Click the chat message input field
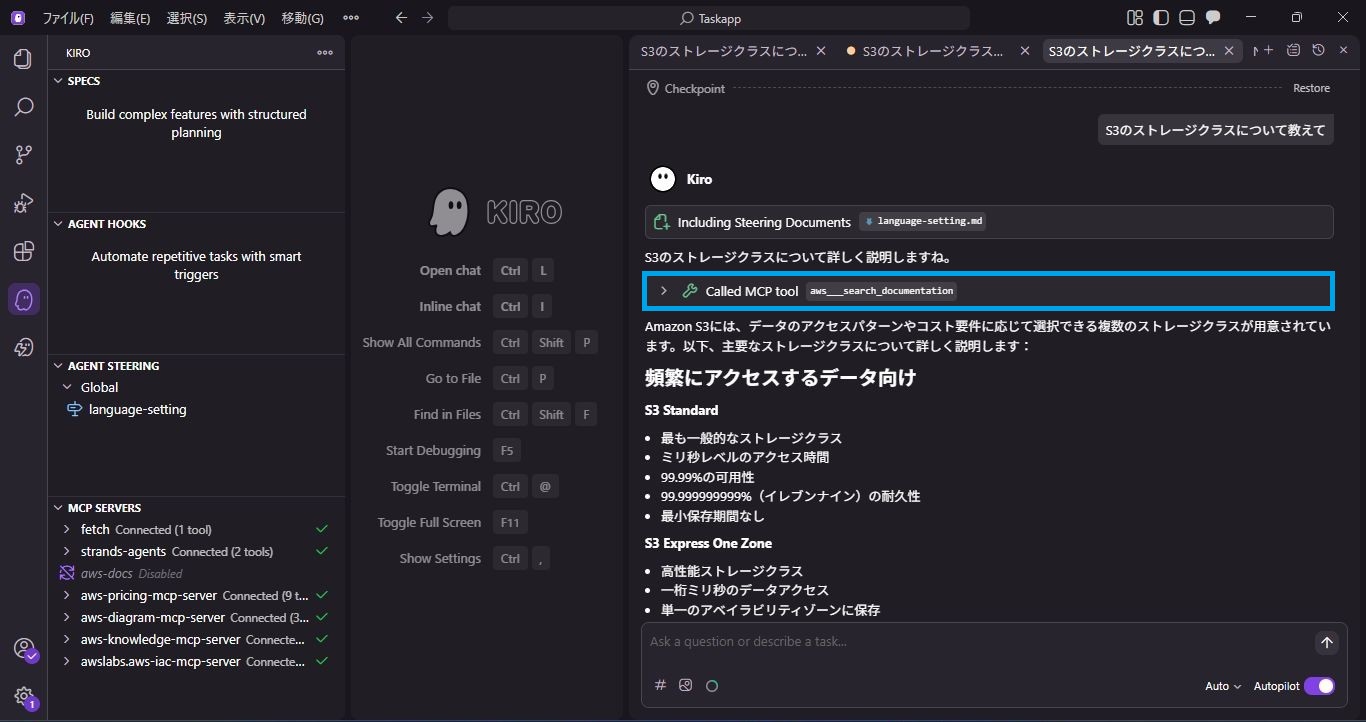 [x=975, y=642]
